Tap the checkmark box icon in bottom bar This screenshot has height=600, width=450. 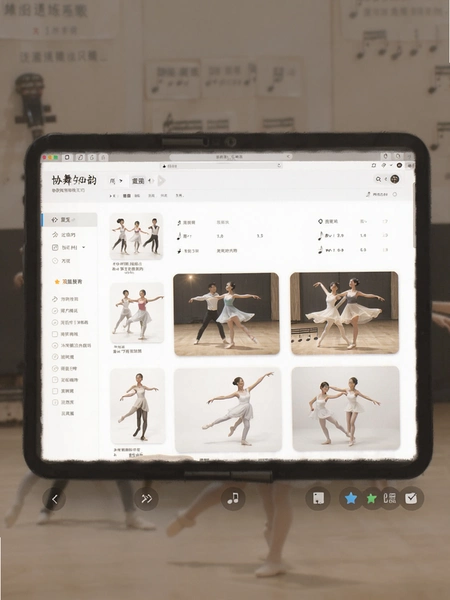[x=411, y=498]
